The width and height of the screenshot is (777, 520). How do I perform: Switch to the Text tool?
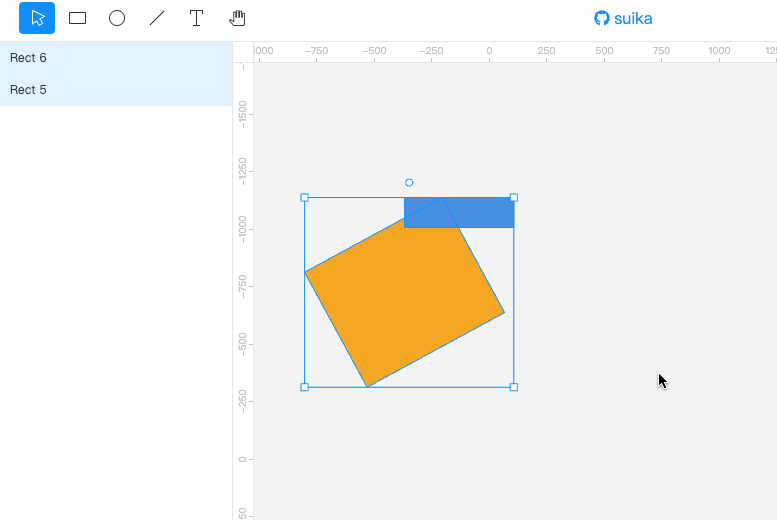click(196, 18)
